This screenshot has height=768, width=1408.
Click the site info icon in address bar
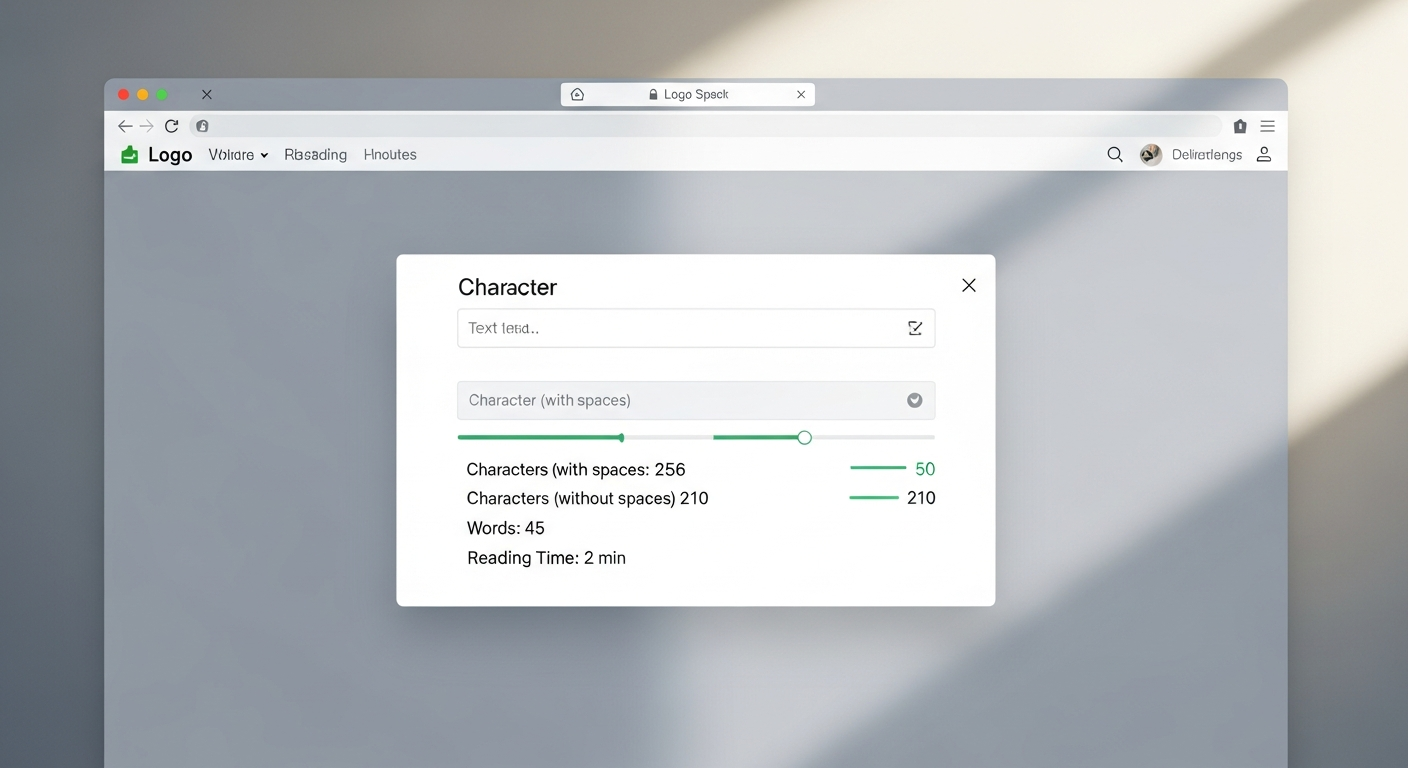coord(202,126)
